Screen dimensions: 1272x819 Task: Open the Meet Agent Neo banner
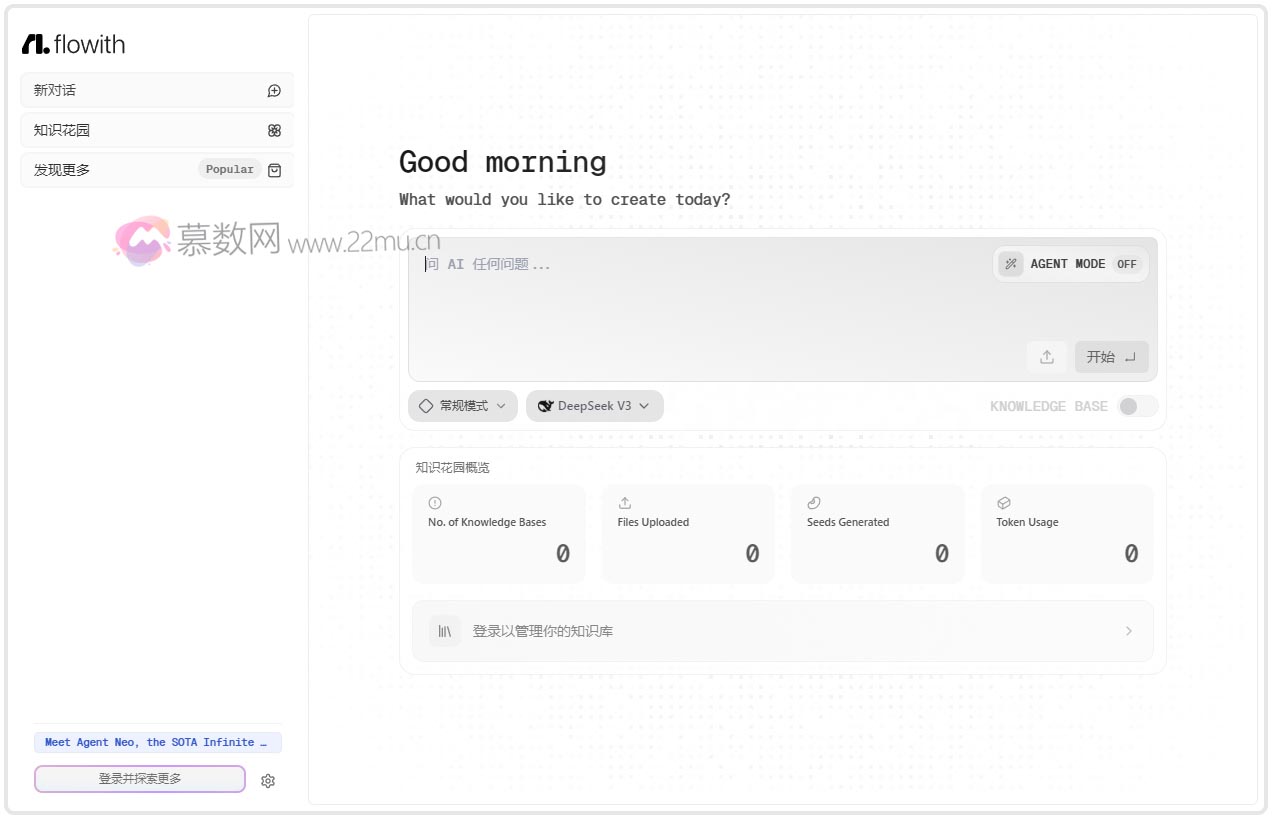click(x=157, y=743)
